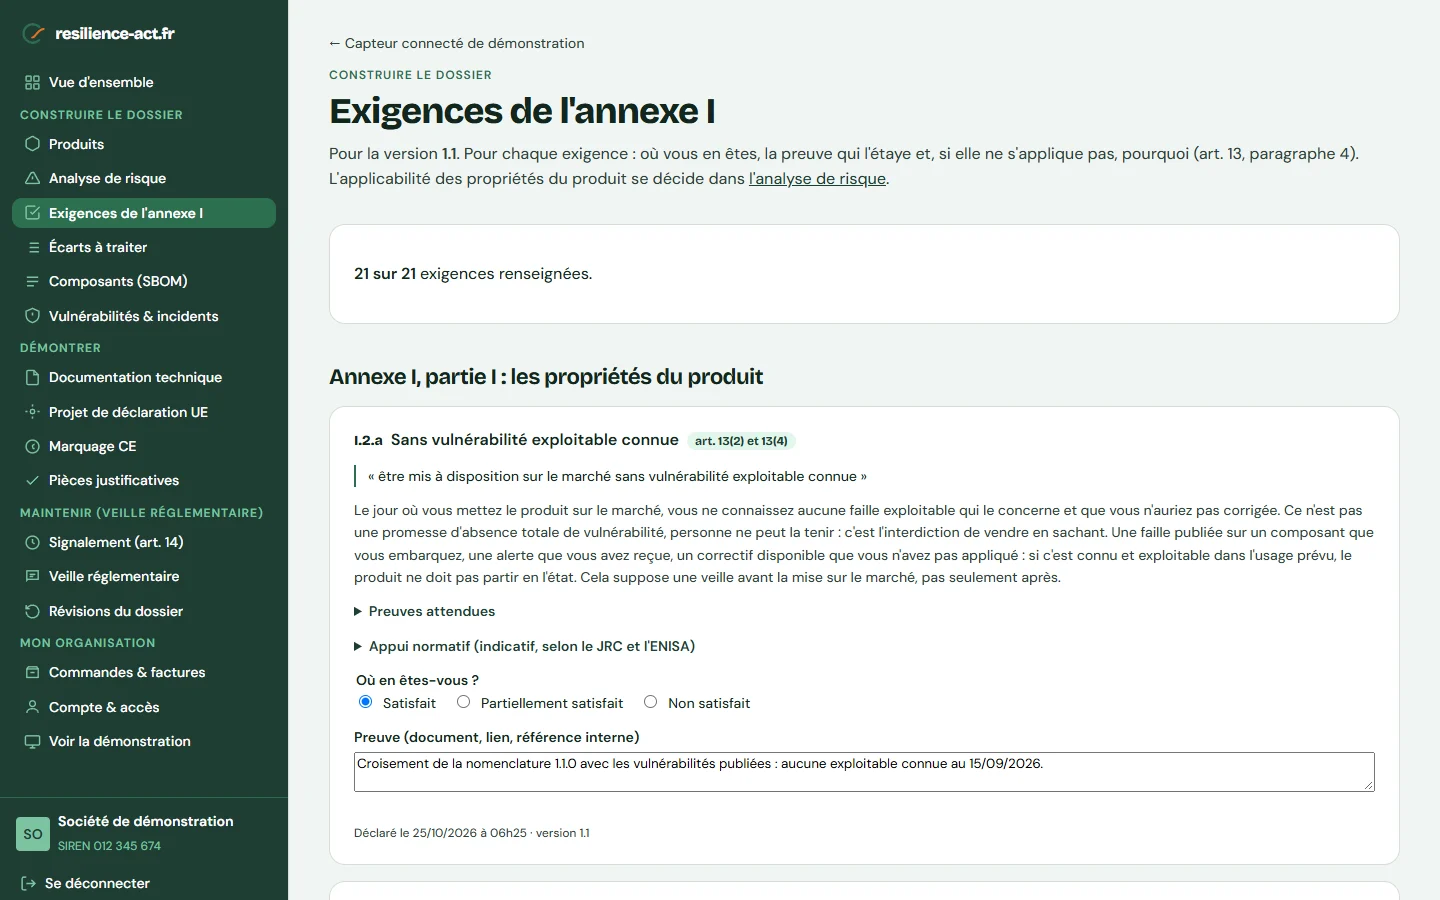Screen dimensions: 1440x900
Task: Click the Écarts à traiter list icon
Action: [x=33, y=247]
